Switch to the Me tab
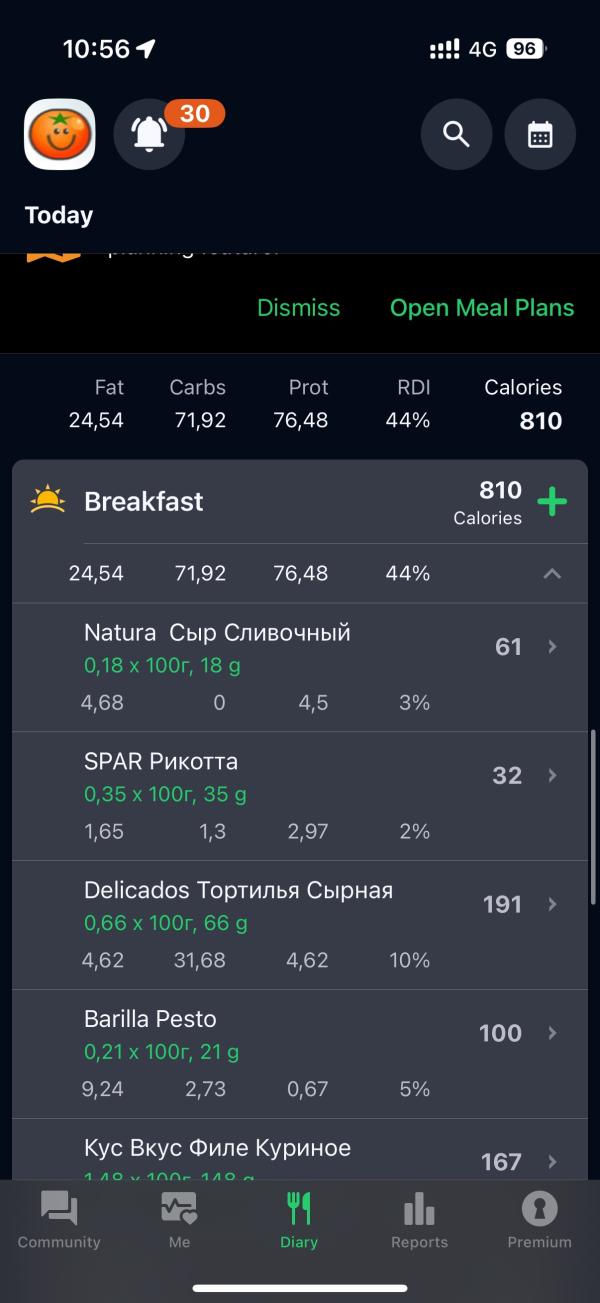The width and height of the screenshot is (600, 1303). point(179,1221)
